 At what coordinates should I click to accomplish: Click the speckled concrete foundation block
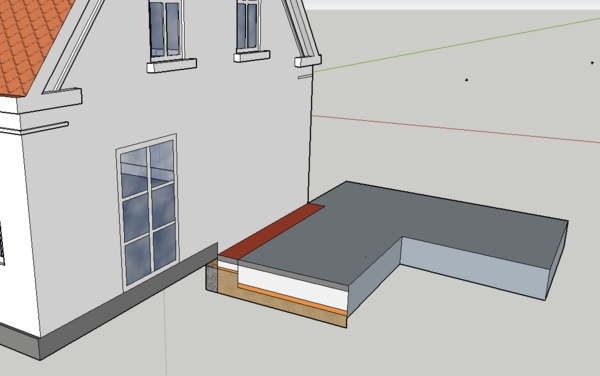pyautogui.click(x=212, y=278)
